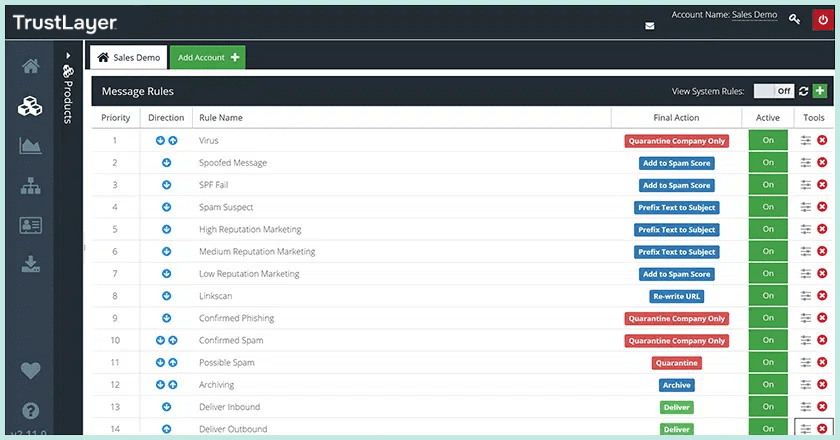This screenshot has width=840, height=440.
Task: Click the mail envelope icon in header
Action: 649,26
